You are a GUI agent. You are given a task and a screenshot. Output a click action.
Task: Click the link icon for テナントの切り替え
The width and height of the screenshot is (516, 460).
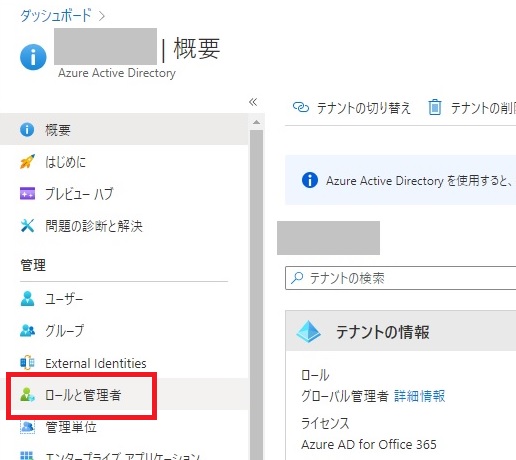pyautogui.click(x=301, y=107)
